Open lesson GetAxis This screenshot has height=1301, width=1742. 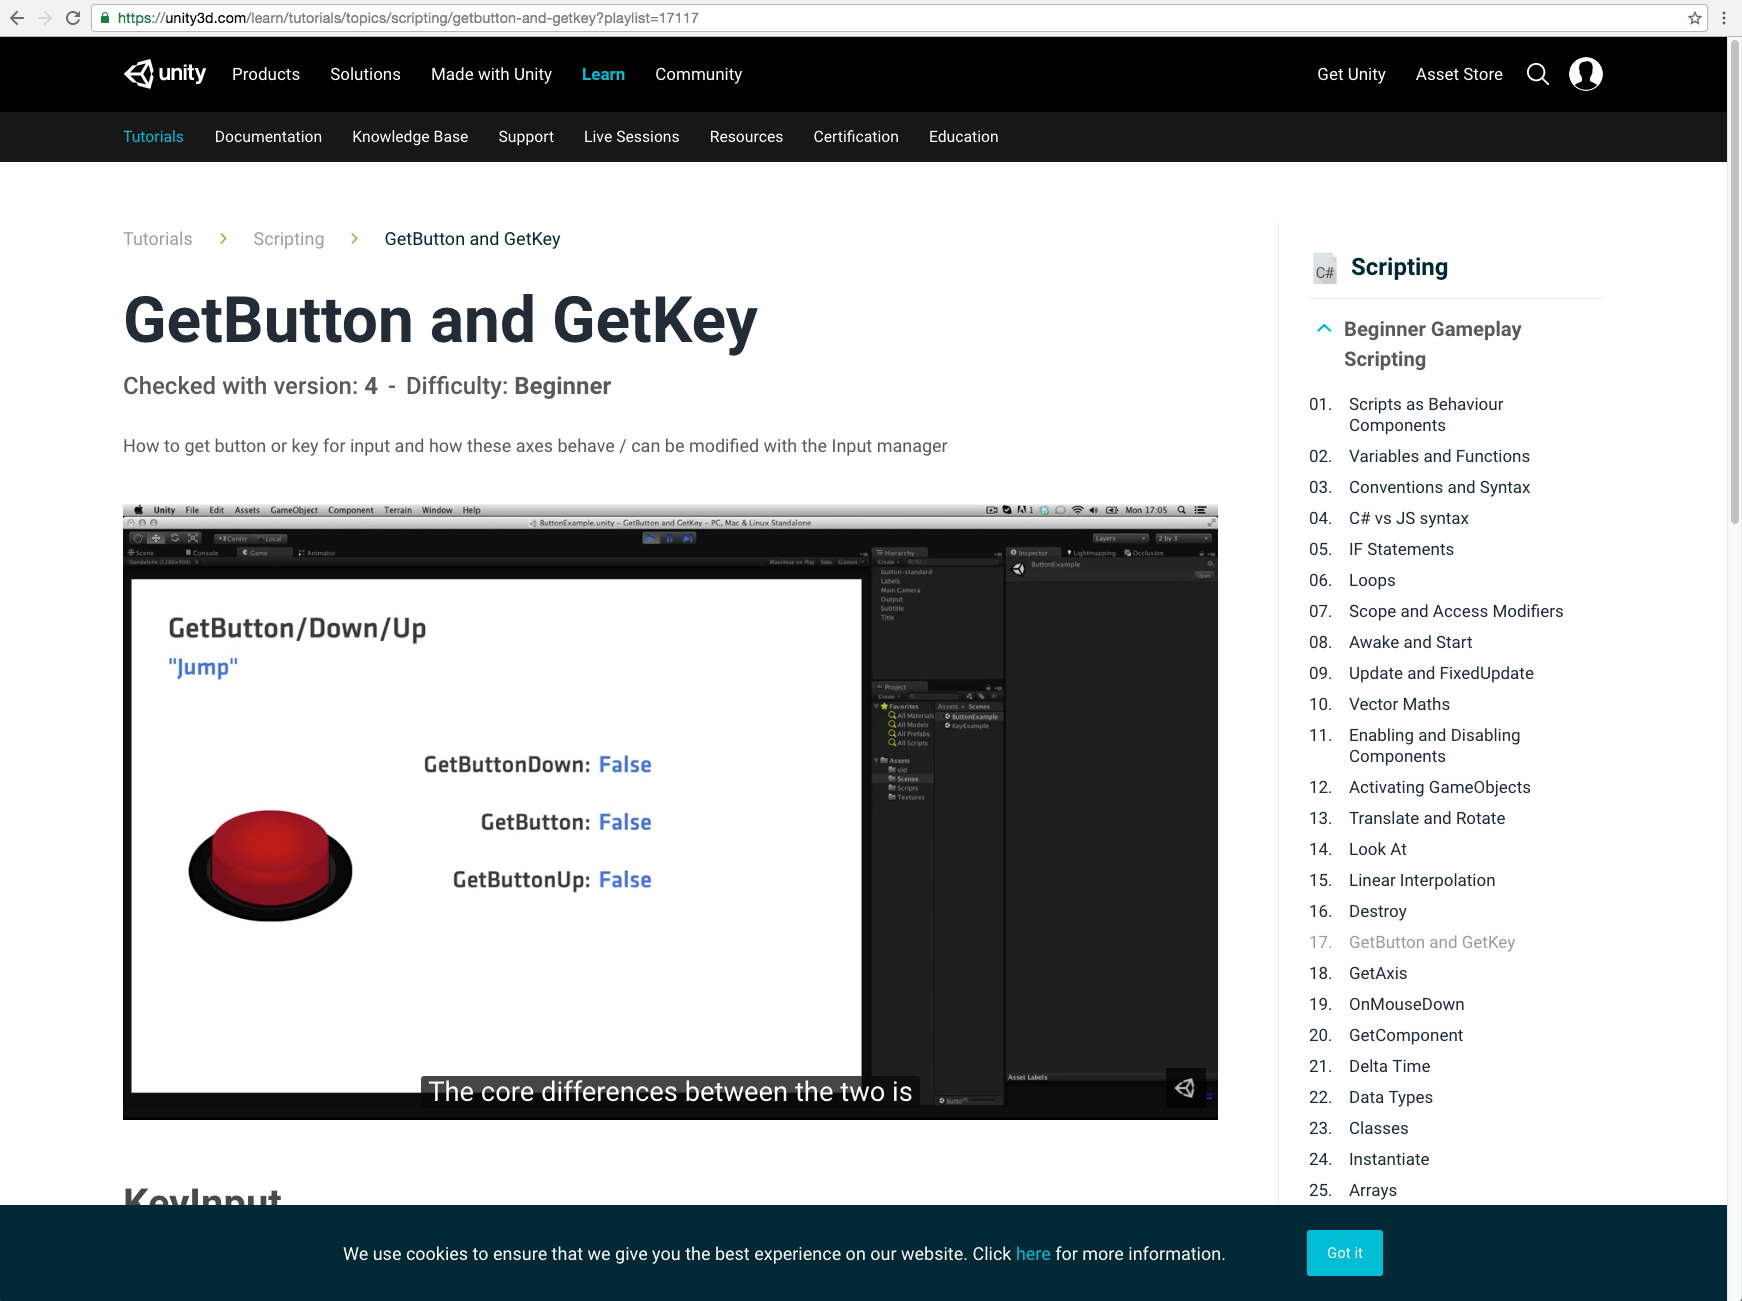(1378, 973)
